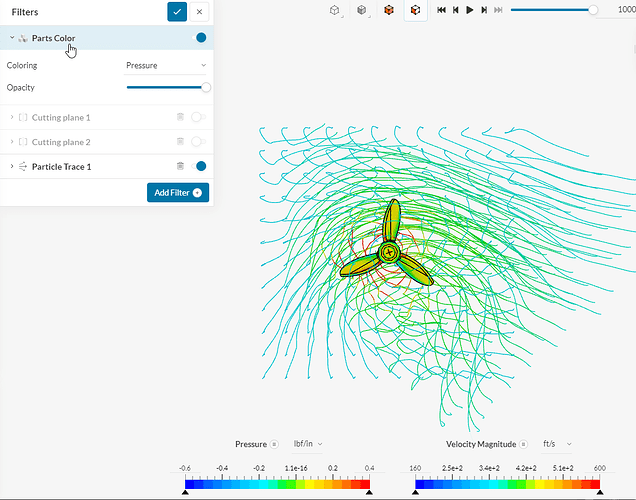The image size is (636, 500).
Task: Select the gray shaded cube view icon
Action: click(x=362, y=10)
